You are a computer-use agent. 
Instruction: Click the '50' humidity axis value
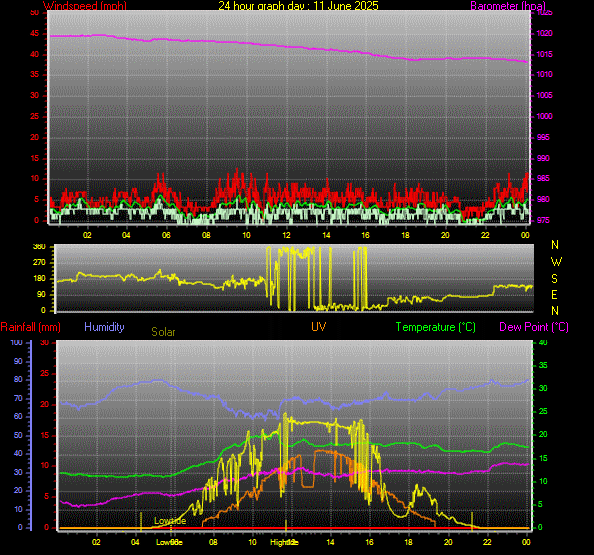(18, 435)
